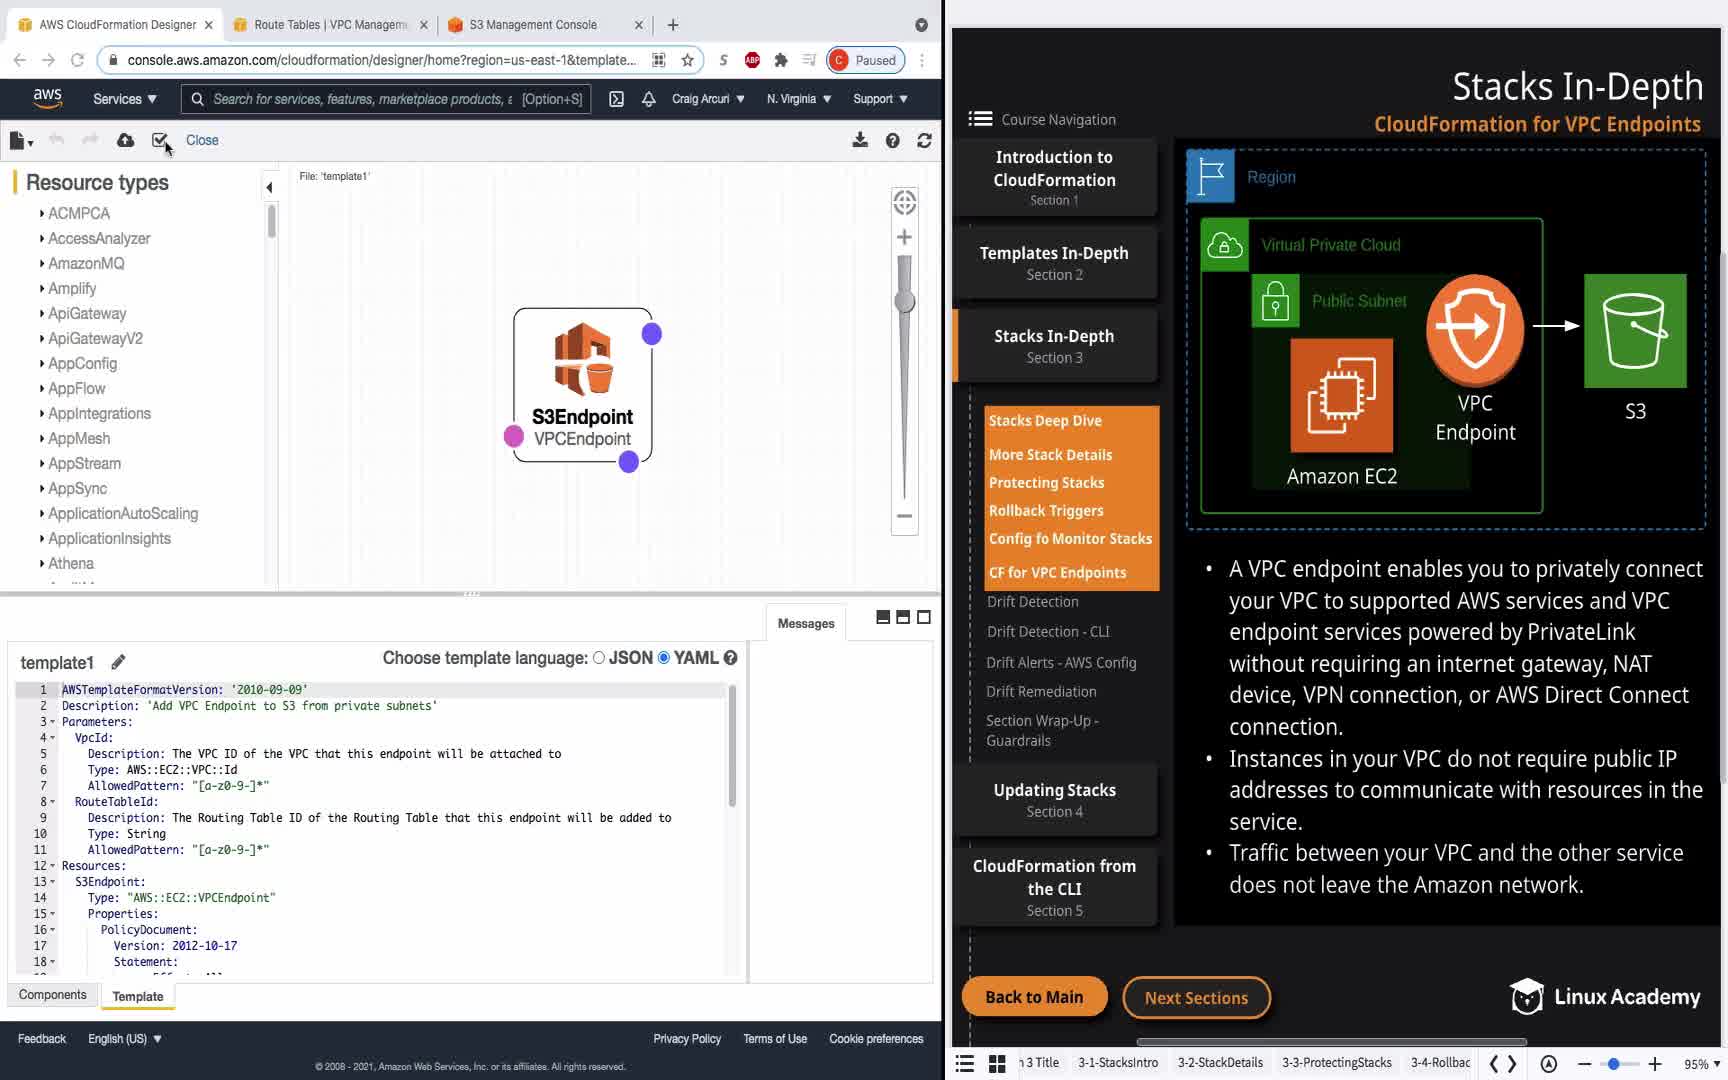
Task: Go to previous slide tab arrow
Action: point(1494,1064)
